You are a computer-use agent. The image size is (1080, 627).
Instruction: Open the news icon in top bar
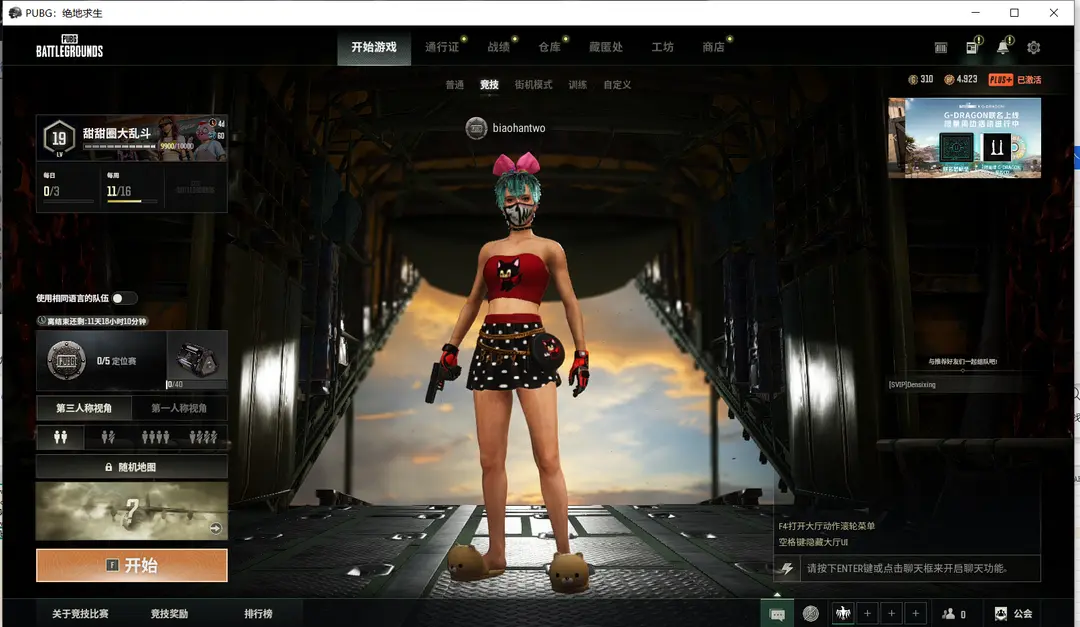tap(972, 47)
